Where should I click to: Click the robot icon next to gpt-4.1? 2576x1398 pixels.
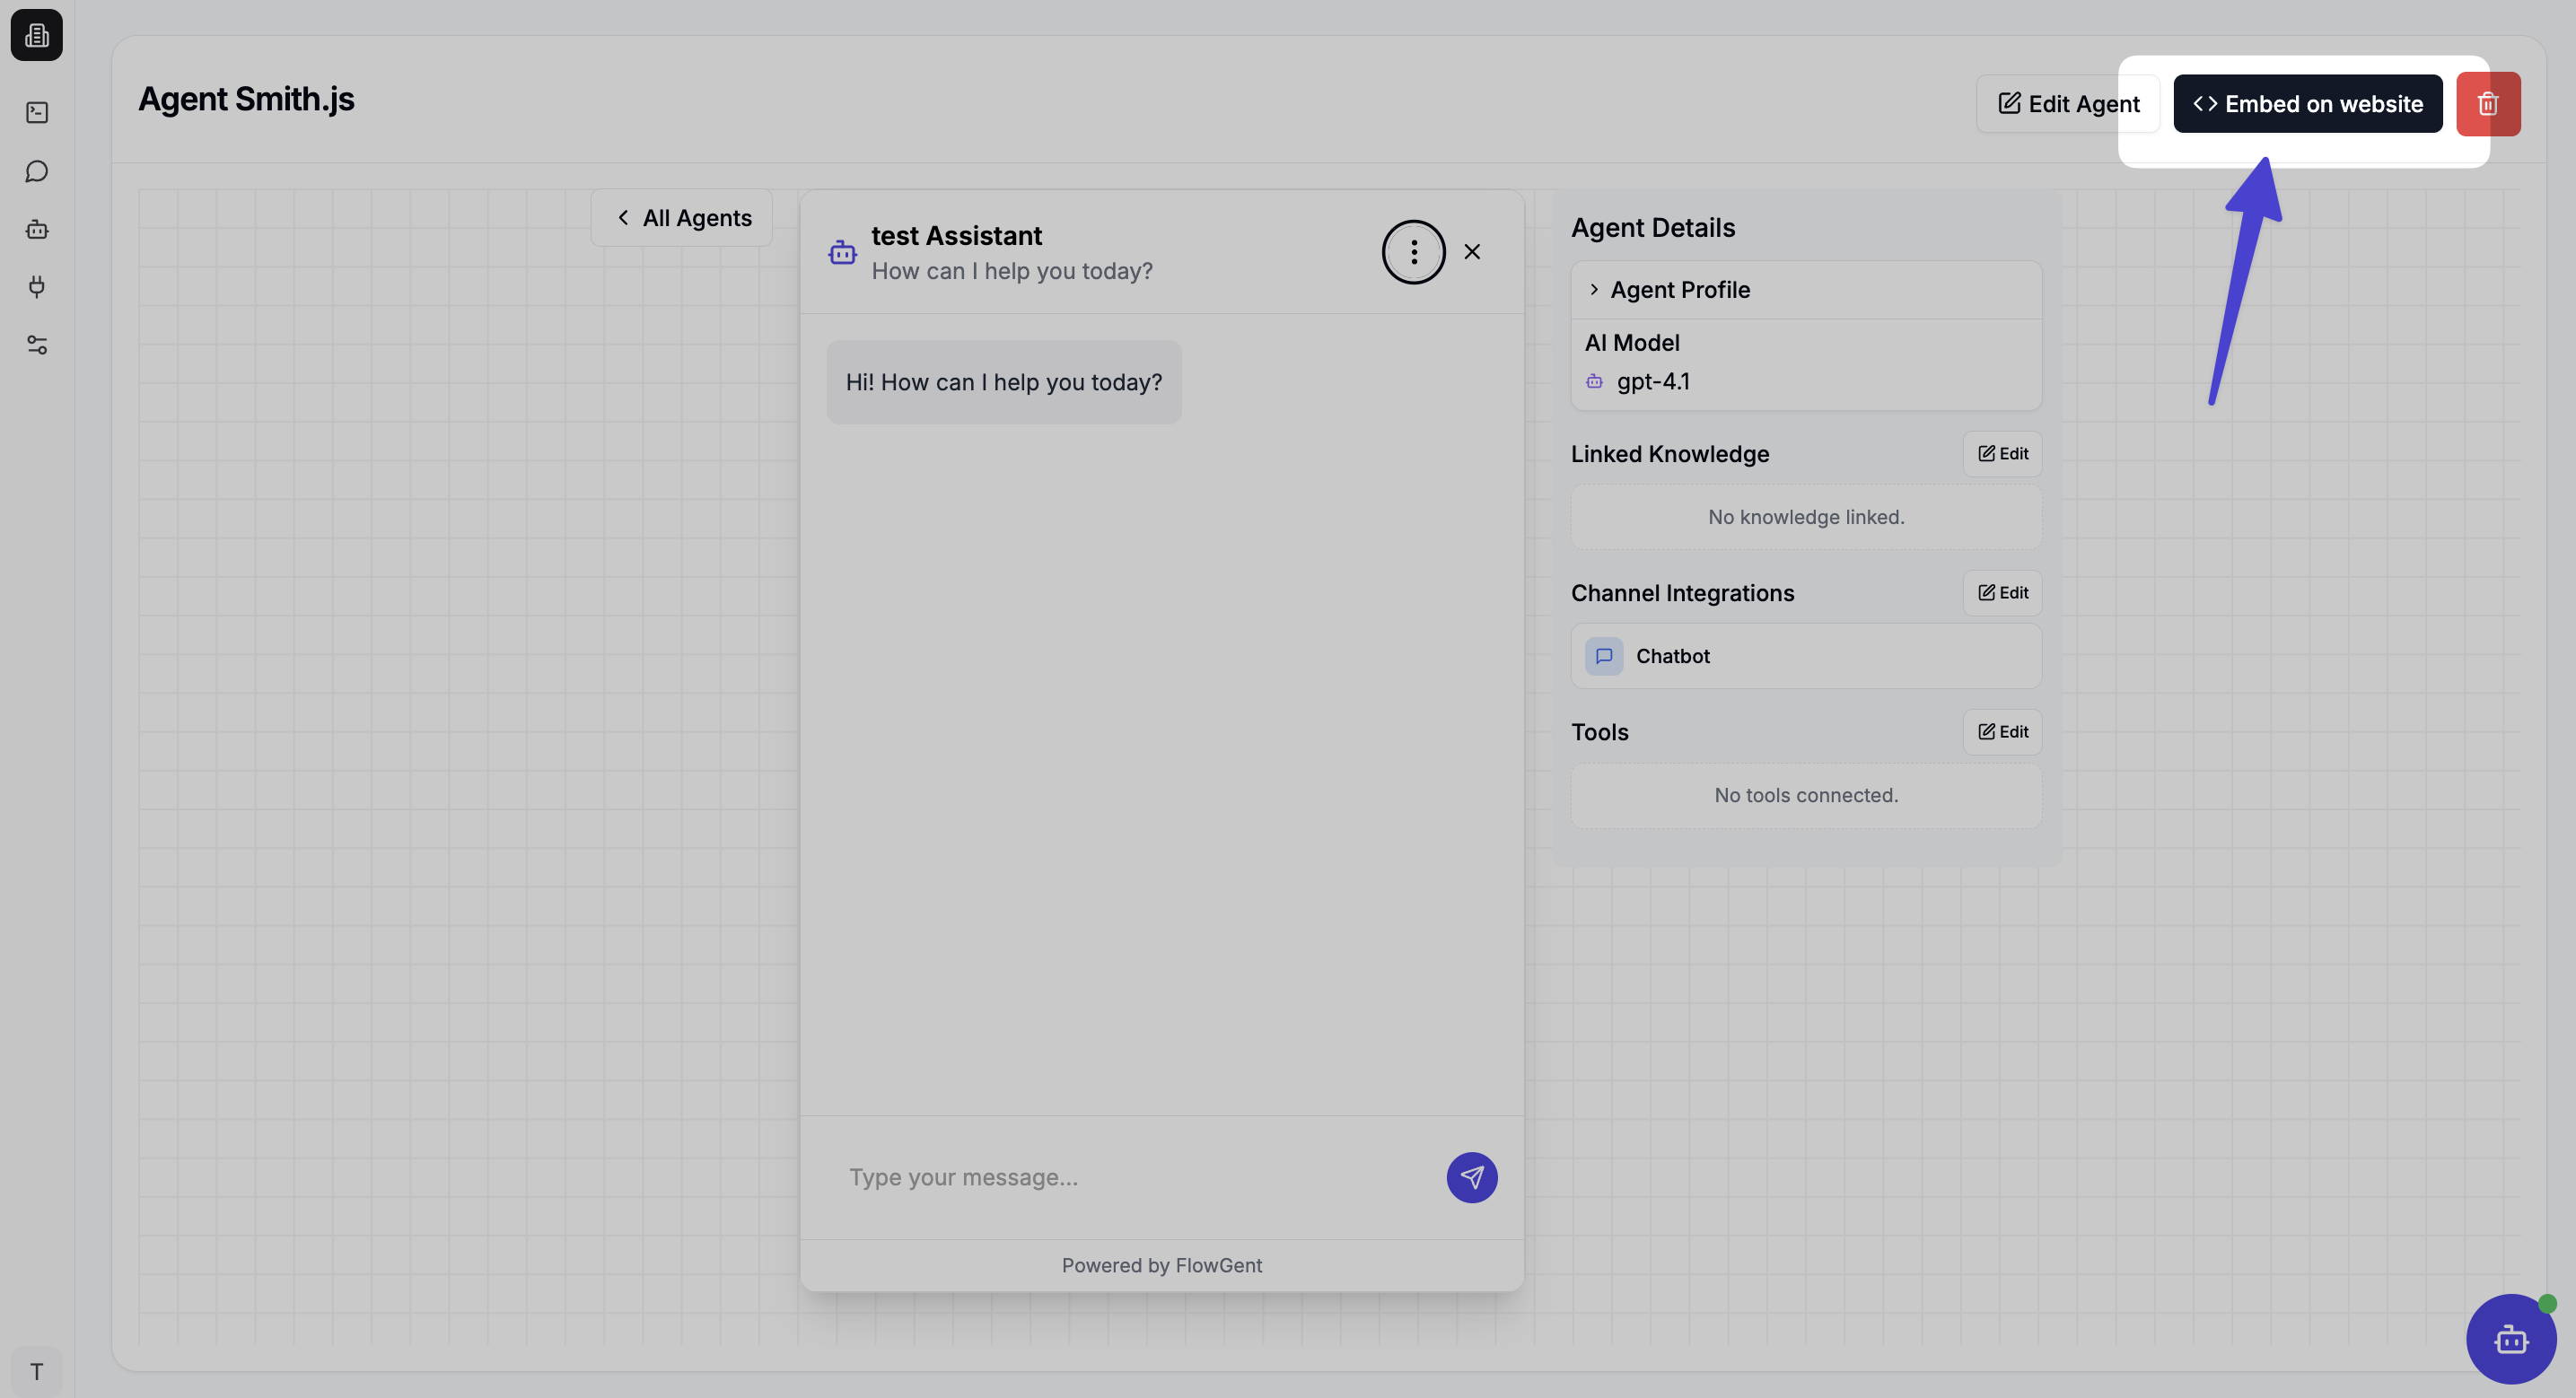1595,382
